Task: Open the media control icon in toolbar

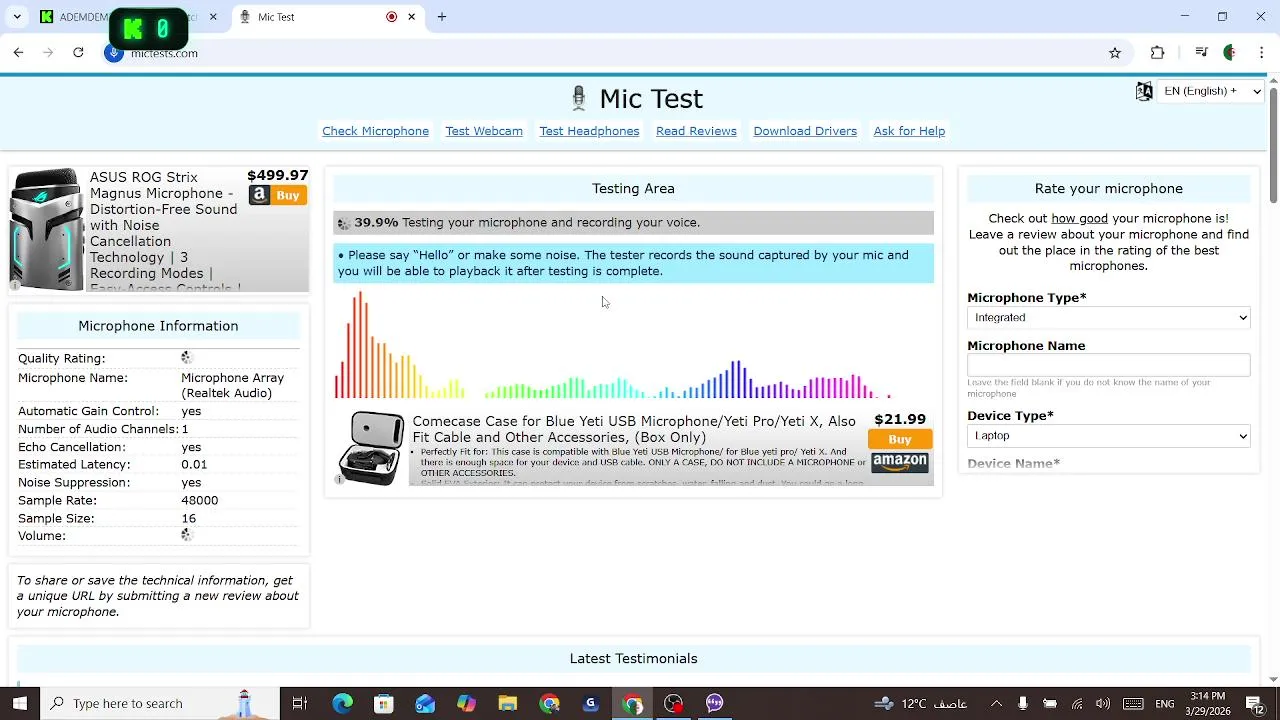Action: coord(1201,53)
